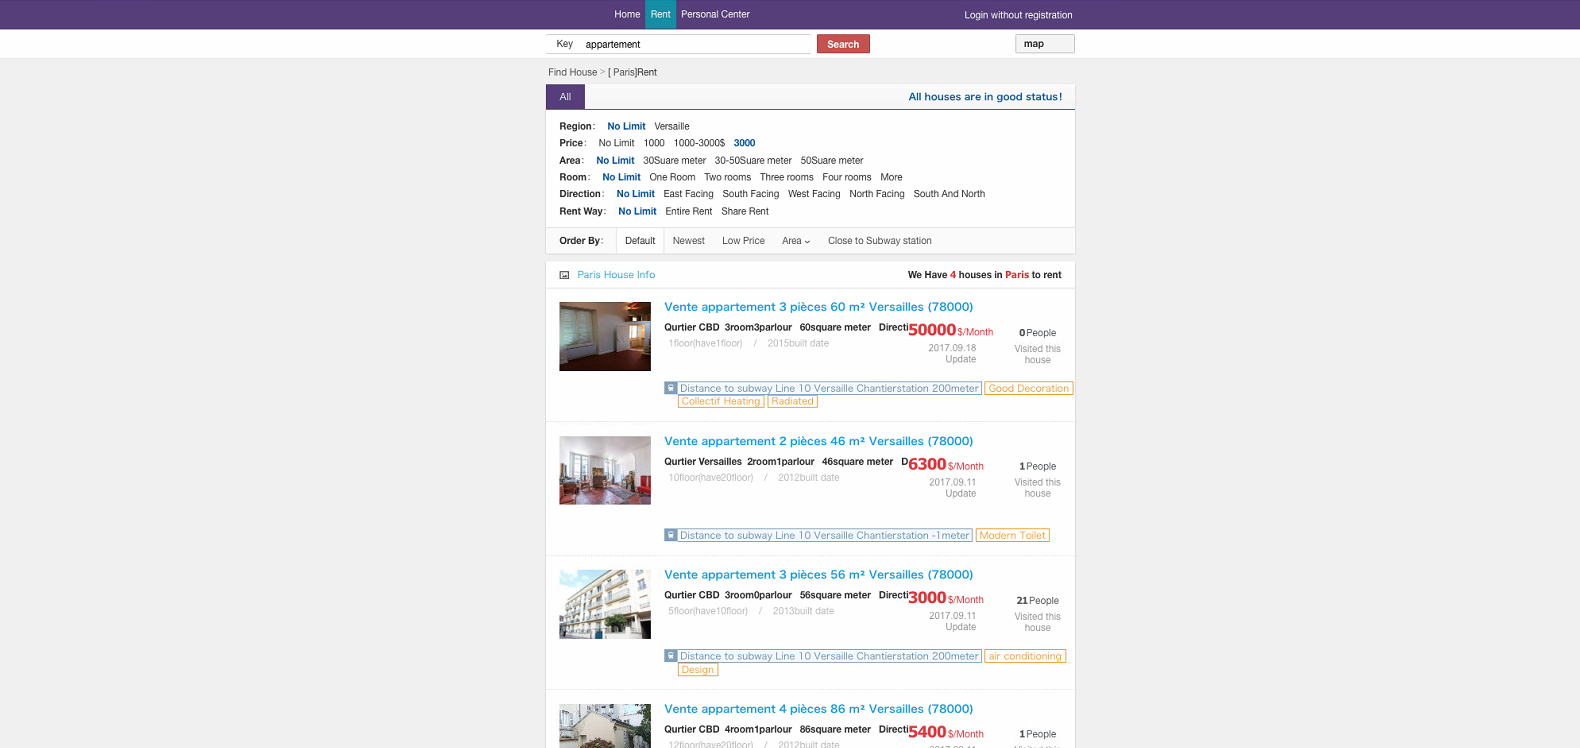Viewport: 1580px width, 748px height.
Task: Click the map button
Action: click(1045, 44)
